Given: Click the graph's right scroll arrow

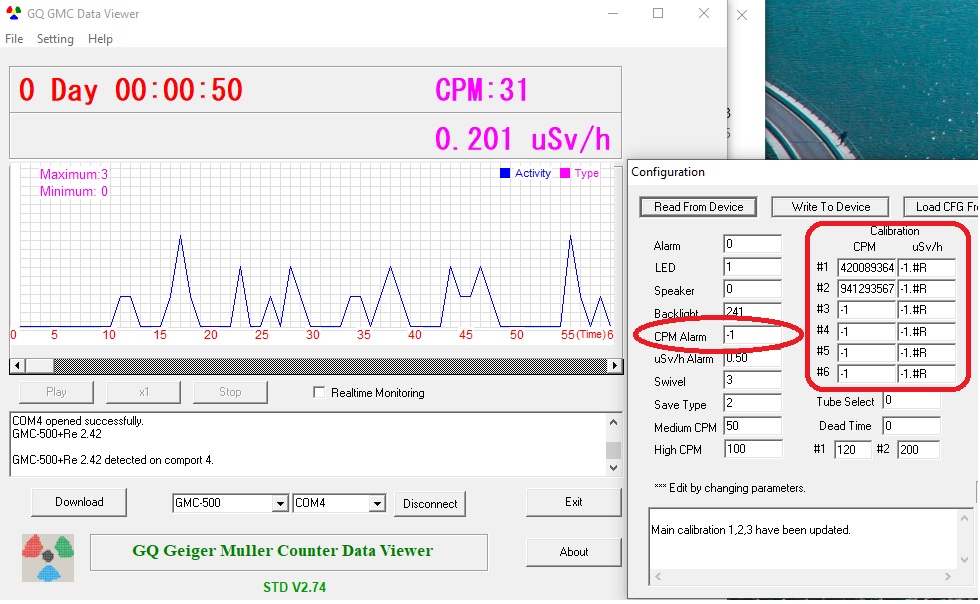Looking at the screenshot, I should (x=615, y=366).
